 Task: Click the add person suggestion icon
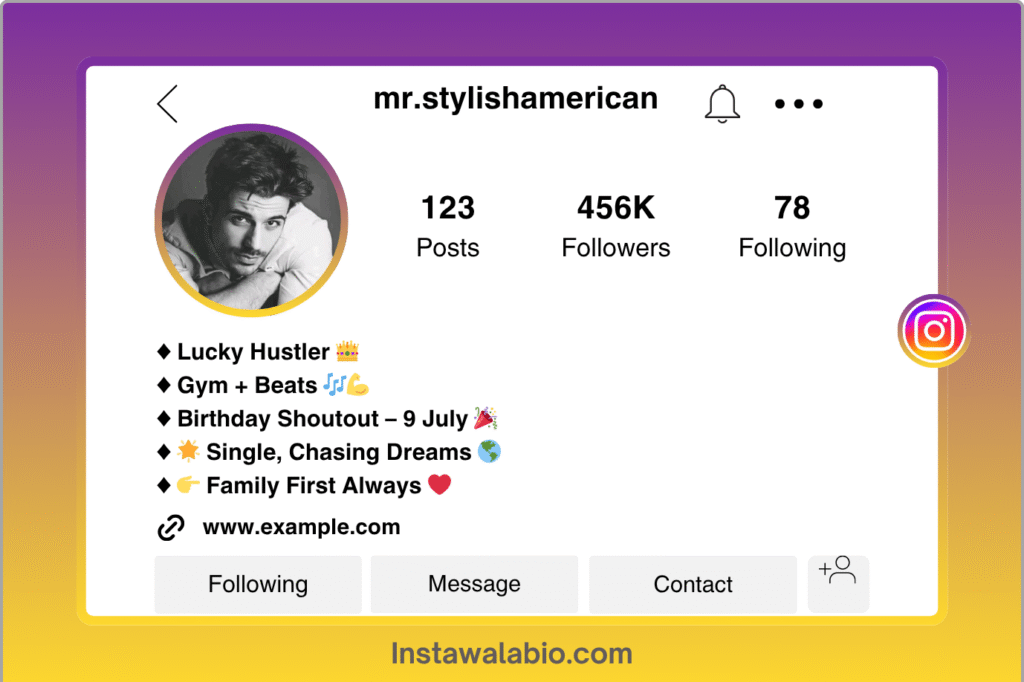click(838, 583)
